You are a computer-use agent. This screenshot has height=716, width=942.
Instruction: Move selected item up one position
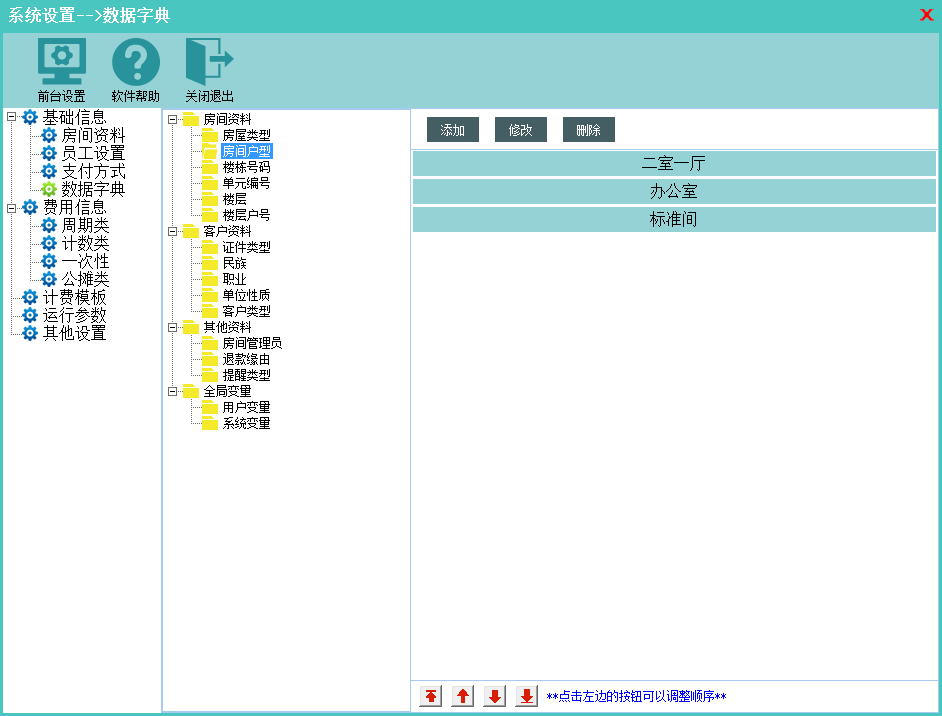[x=463, y=696]
